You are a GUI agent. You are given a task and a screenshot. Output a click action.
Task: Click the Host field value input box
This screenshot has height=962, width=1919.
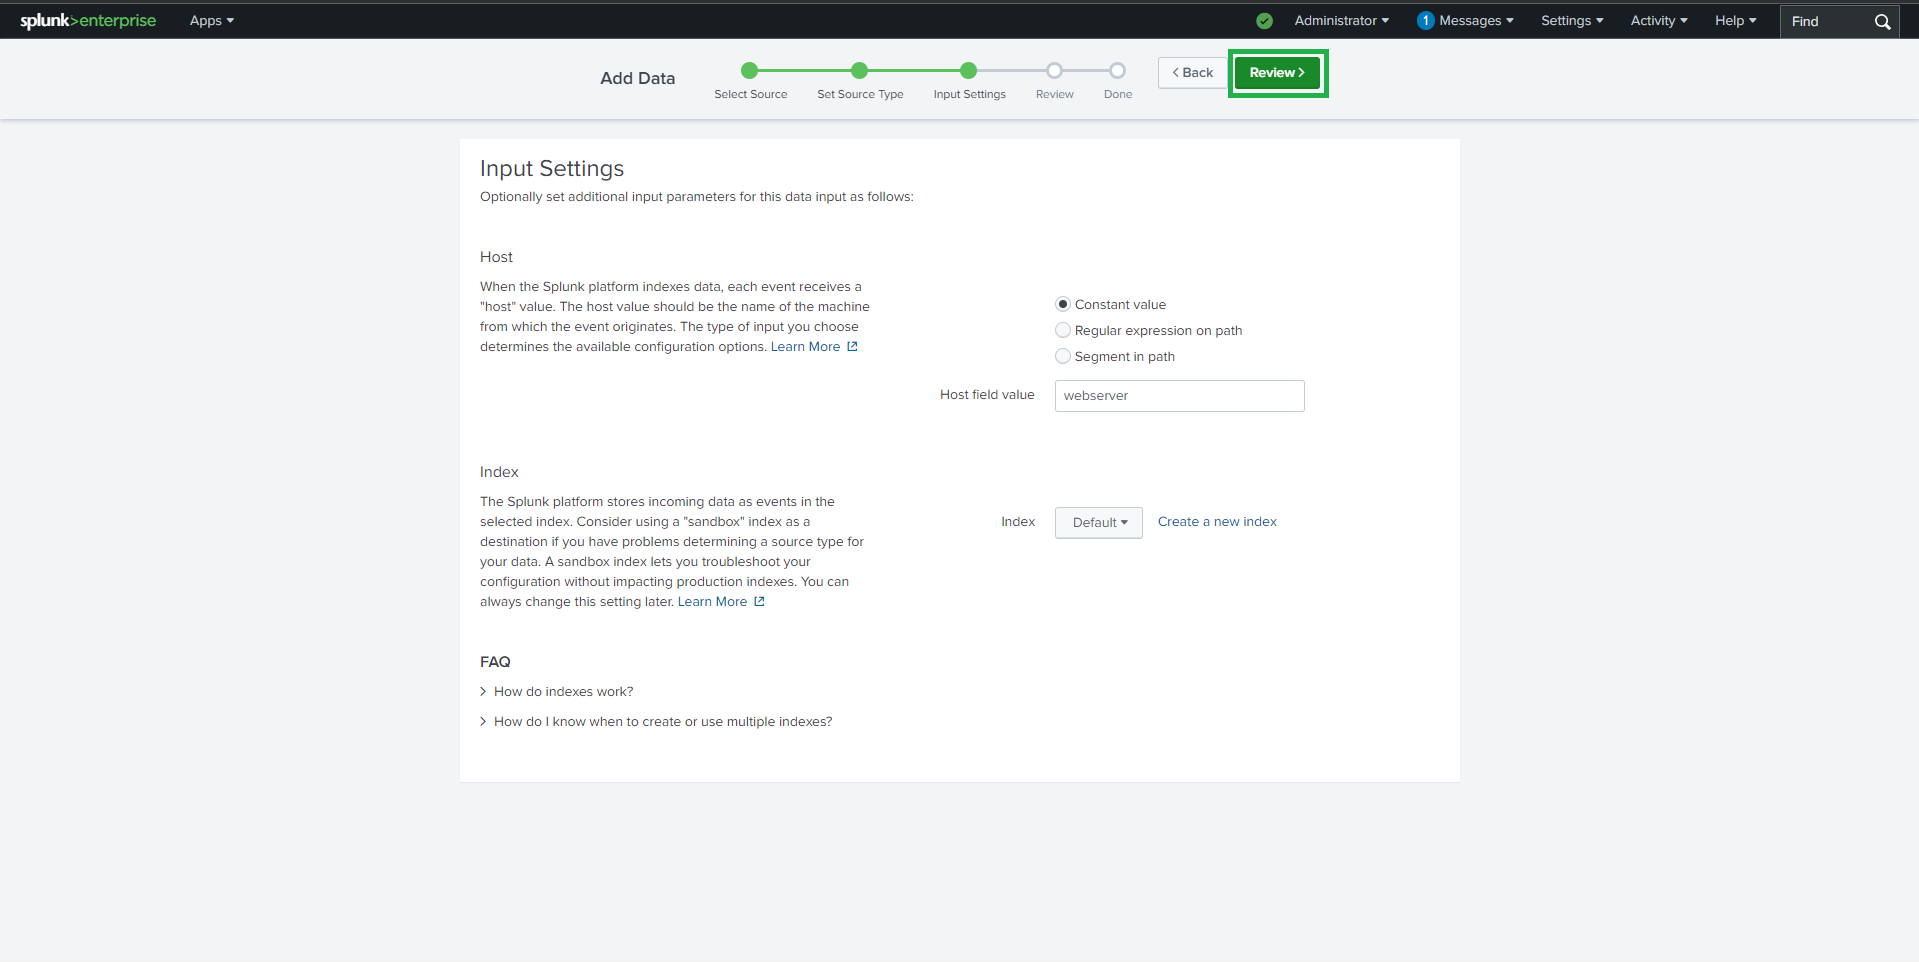coord(1180,396)
